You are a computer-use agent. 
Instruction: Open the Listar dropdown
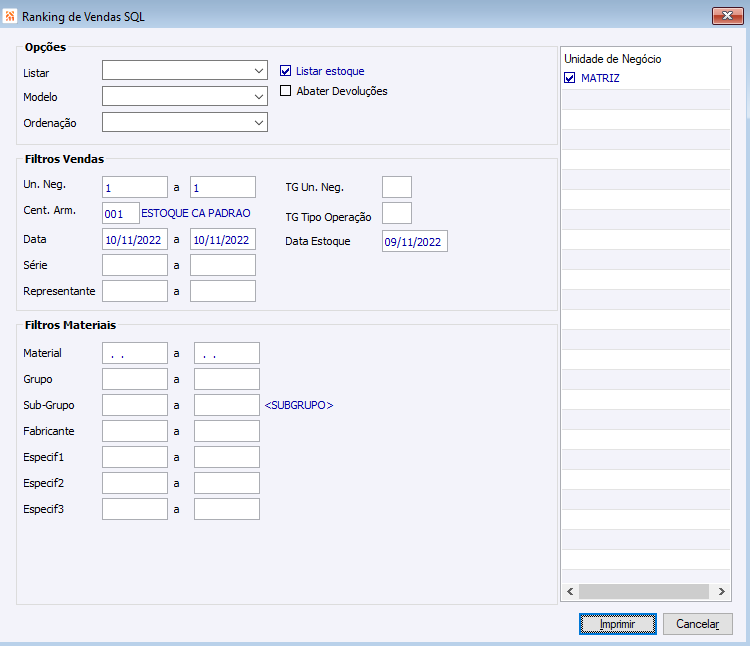(x=185, y=70)
